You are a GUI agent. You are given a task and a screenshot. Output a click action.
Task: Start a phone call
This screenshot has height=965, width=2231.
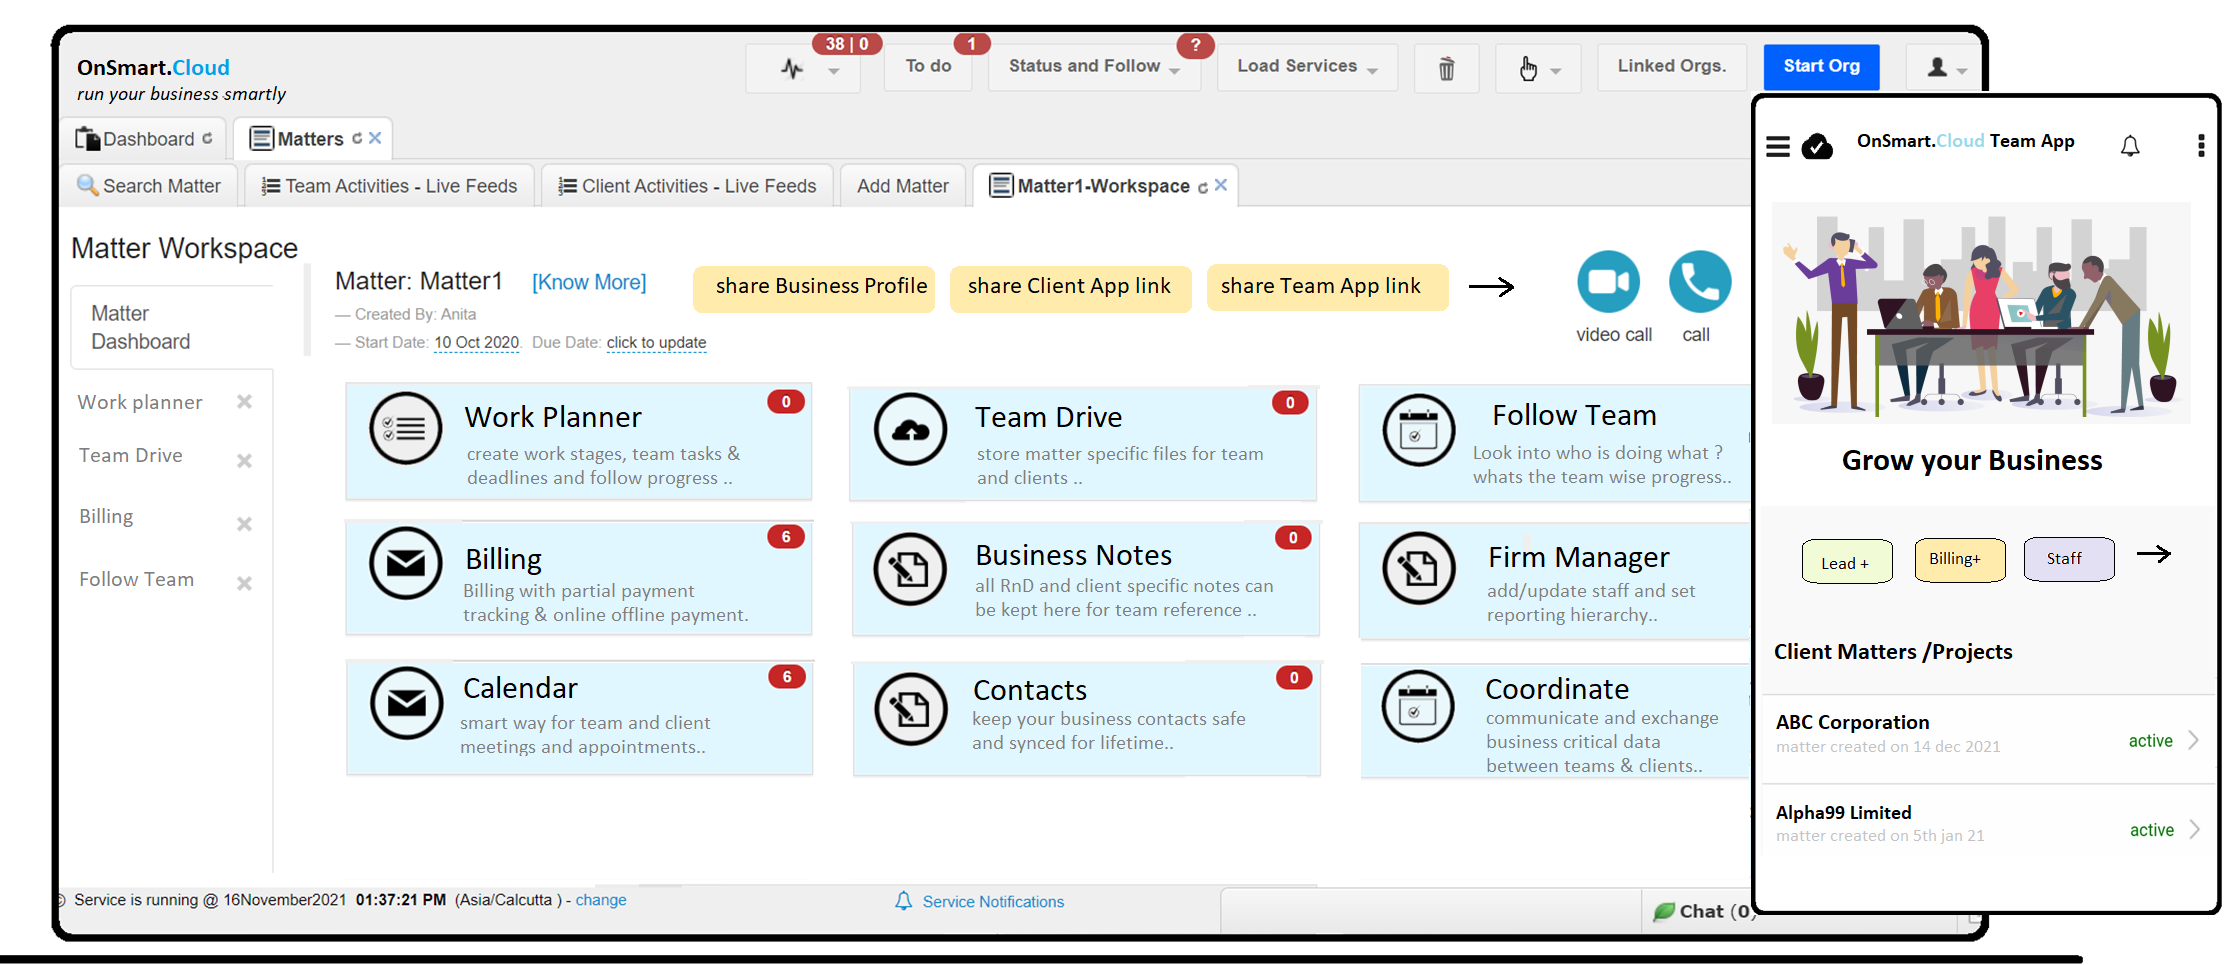(1700, 282)
